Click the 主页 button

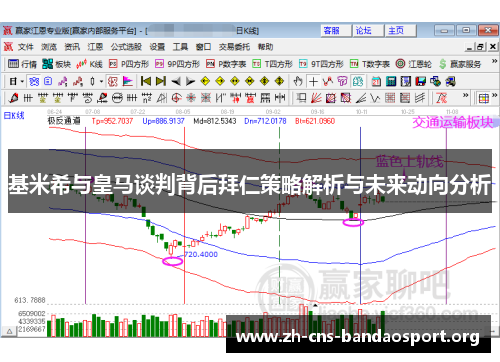(401, 31)
